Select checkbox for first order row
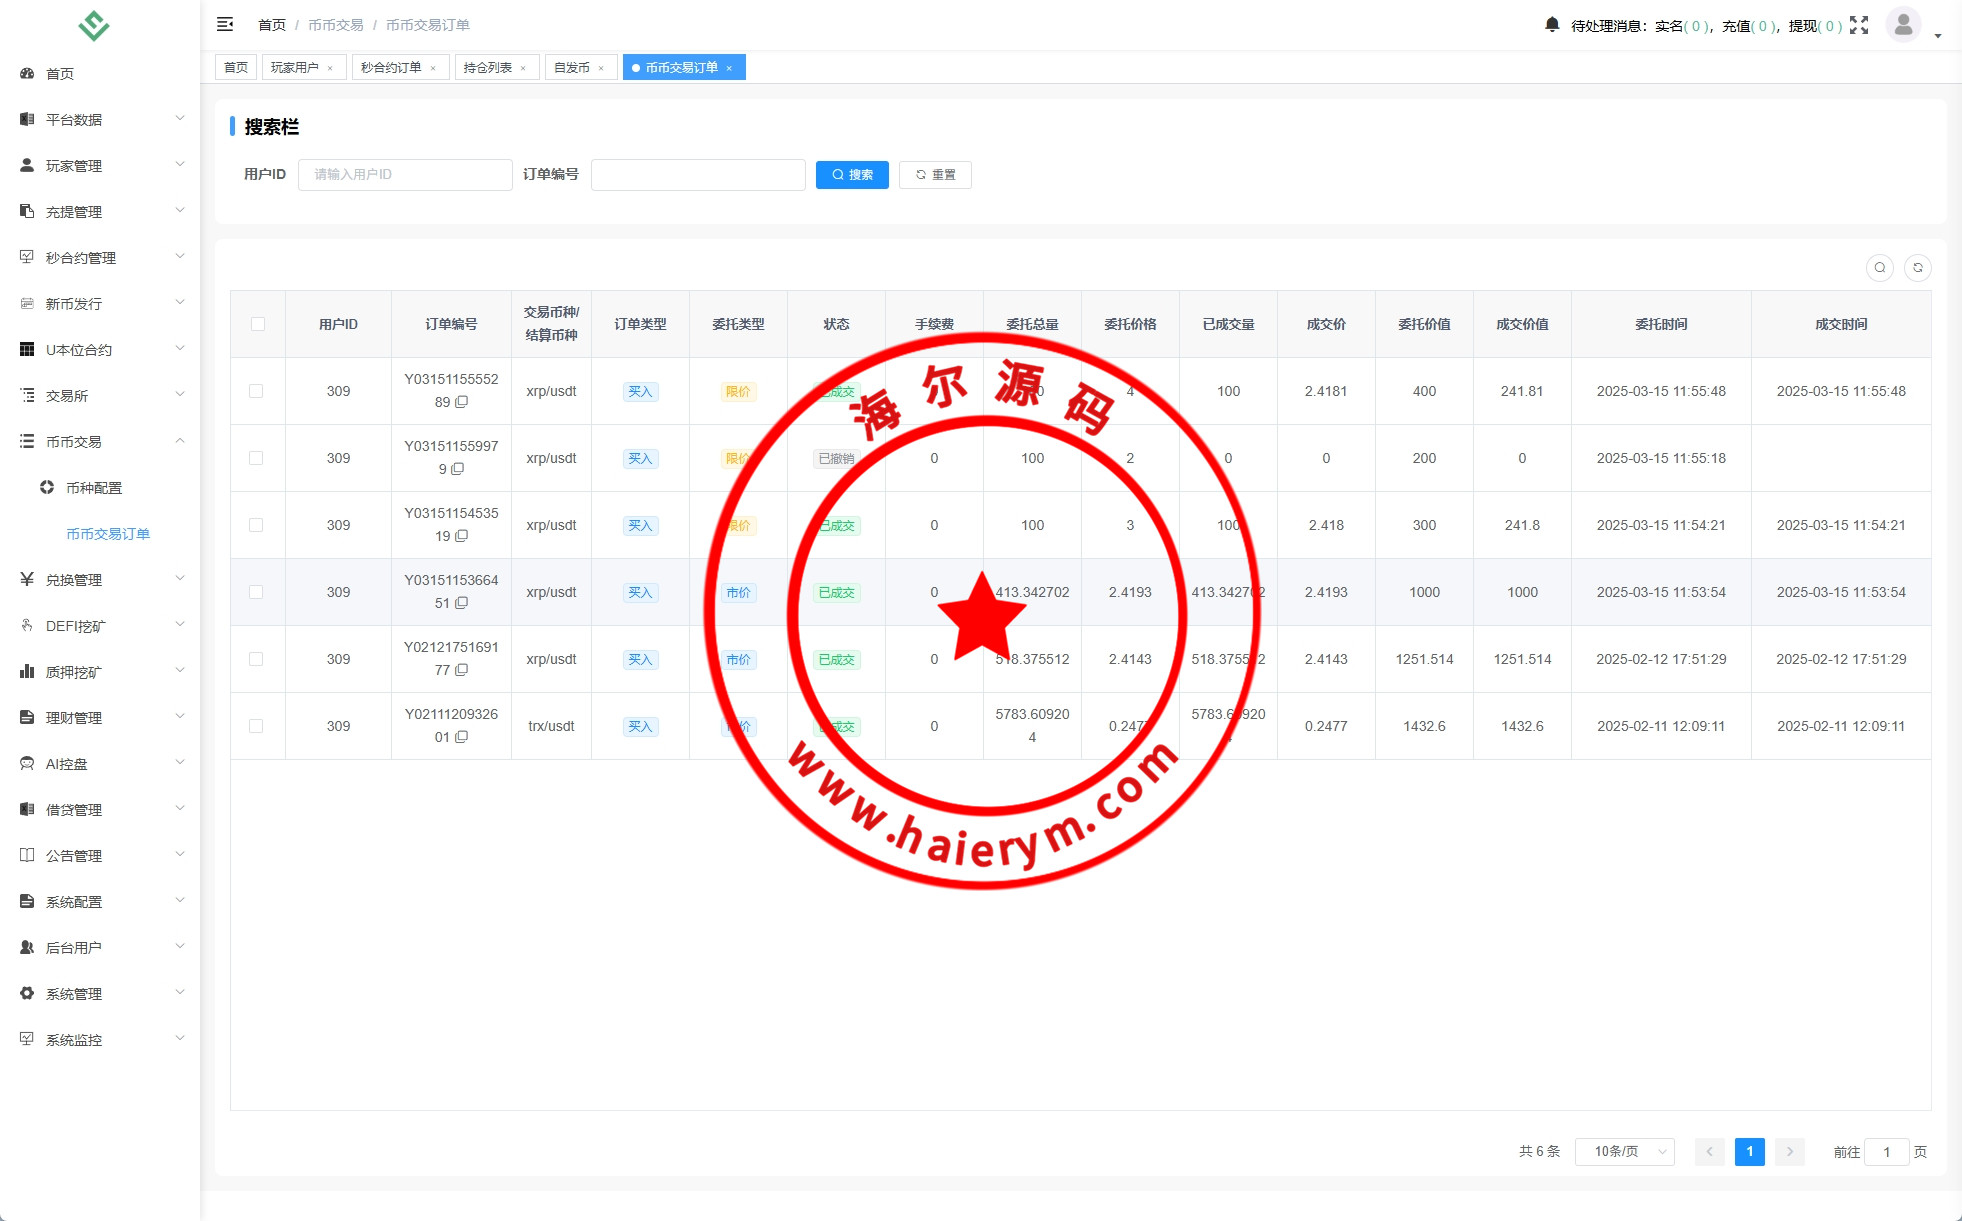The image size is (1962, 1221). tap(257, 391)
